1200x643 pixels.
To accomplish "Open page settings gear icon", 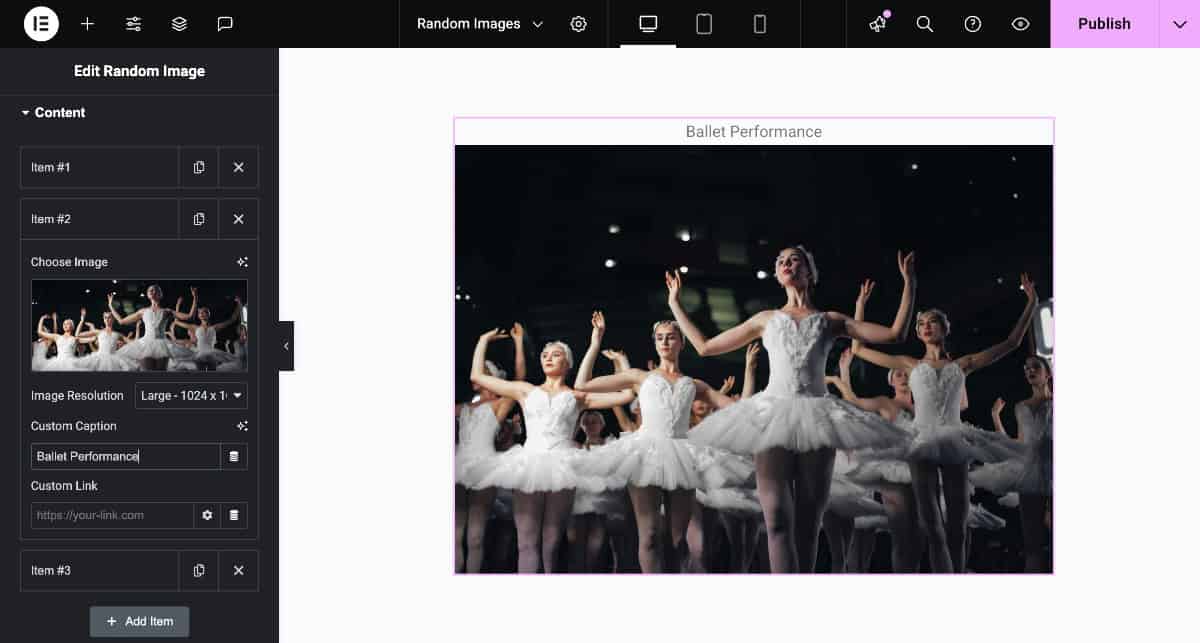I will click(578, 24).
